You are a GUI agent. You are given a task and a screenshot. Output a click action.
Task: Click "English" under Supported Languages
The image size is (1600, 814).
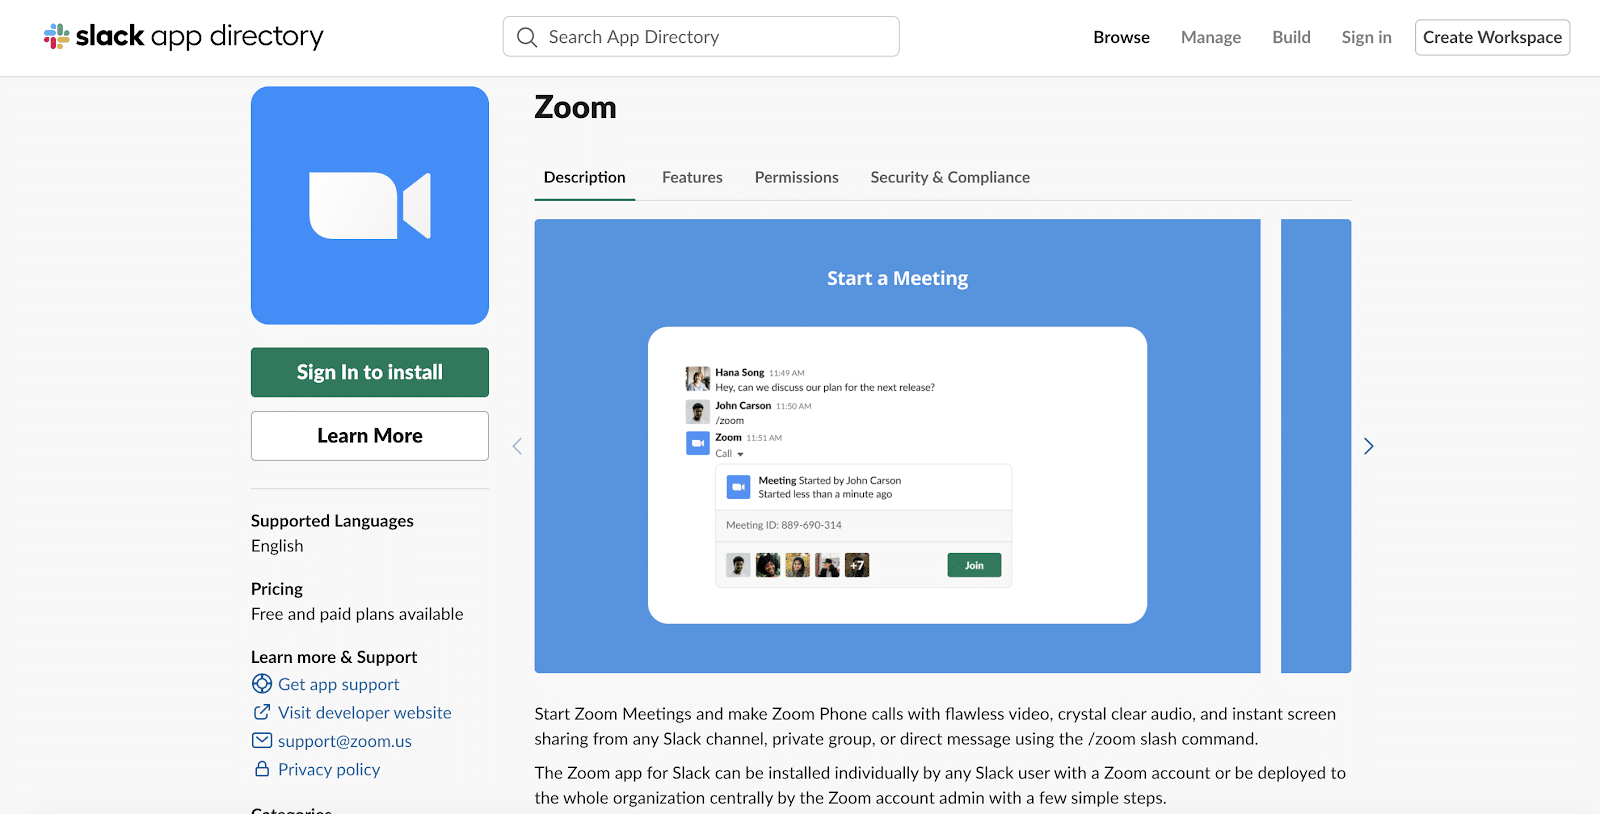277,546
